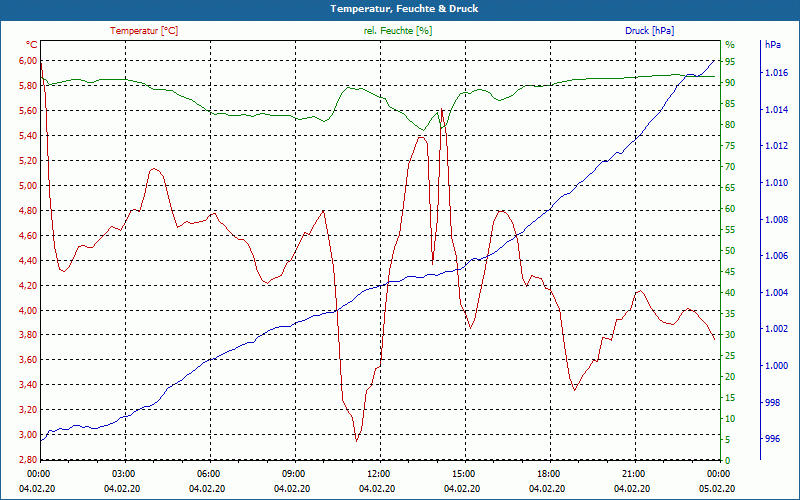
Task: Click the 95 humidity axis value
Action: pyautogui.click(x=730, y=62)
